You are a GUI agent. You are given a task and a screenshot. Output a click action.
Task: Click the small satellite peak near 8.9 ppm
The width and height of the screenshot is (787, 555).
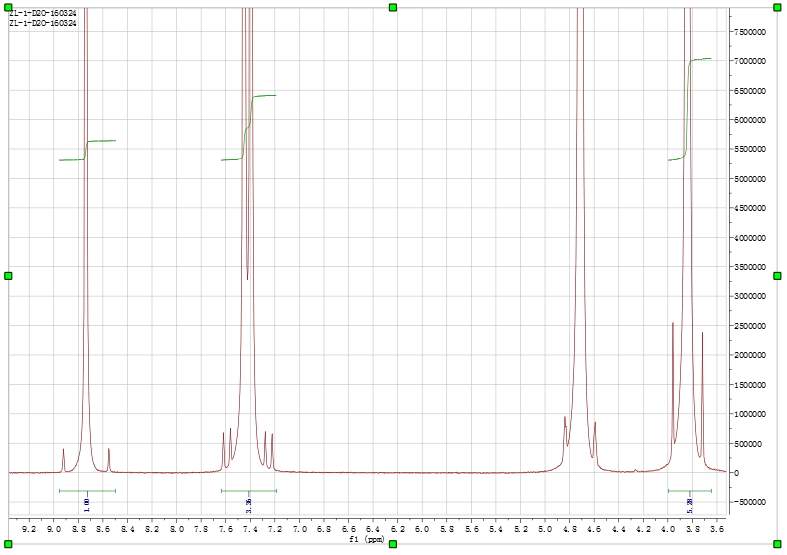tap(63, 460)
